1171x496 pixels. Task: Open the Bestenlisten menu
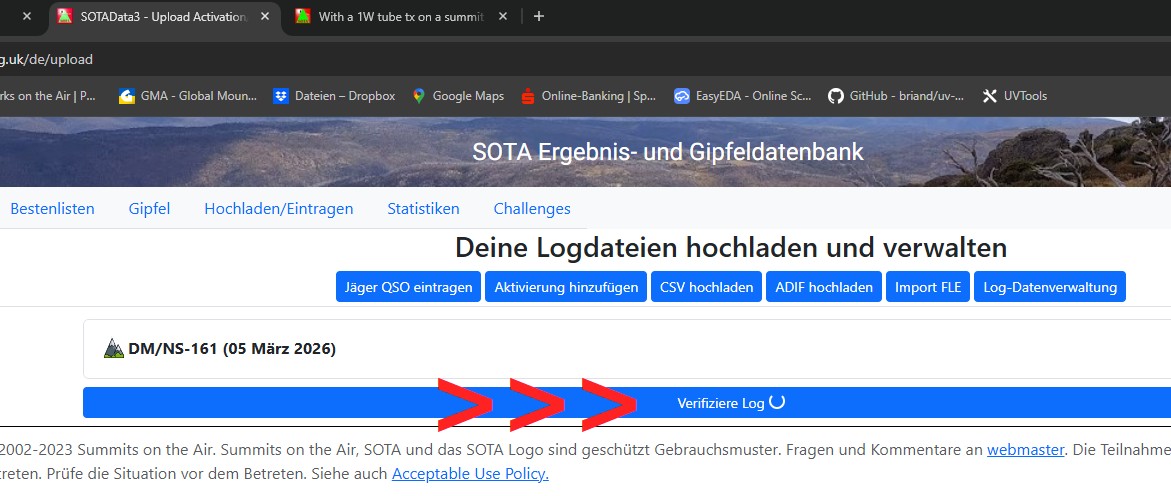click(x=52, y=209)
